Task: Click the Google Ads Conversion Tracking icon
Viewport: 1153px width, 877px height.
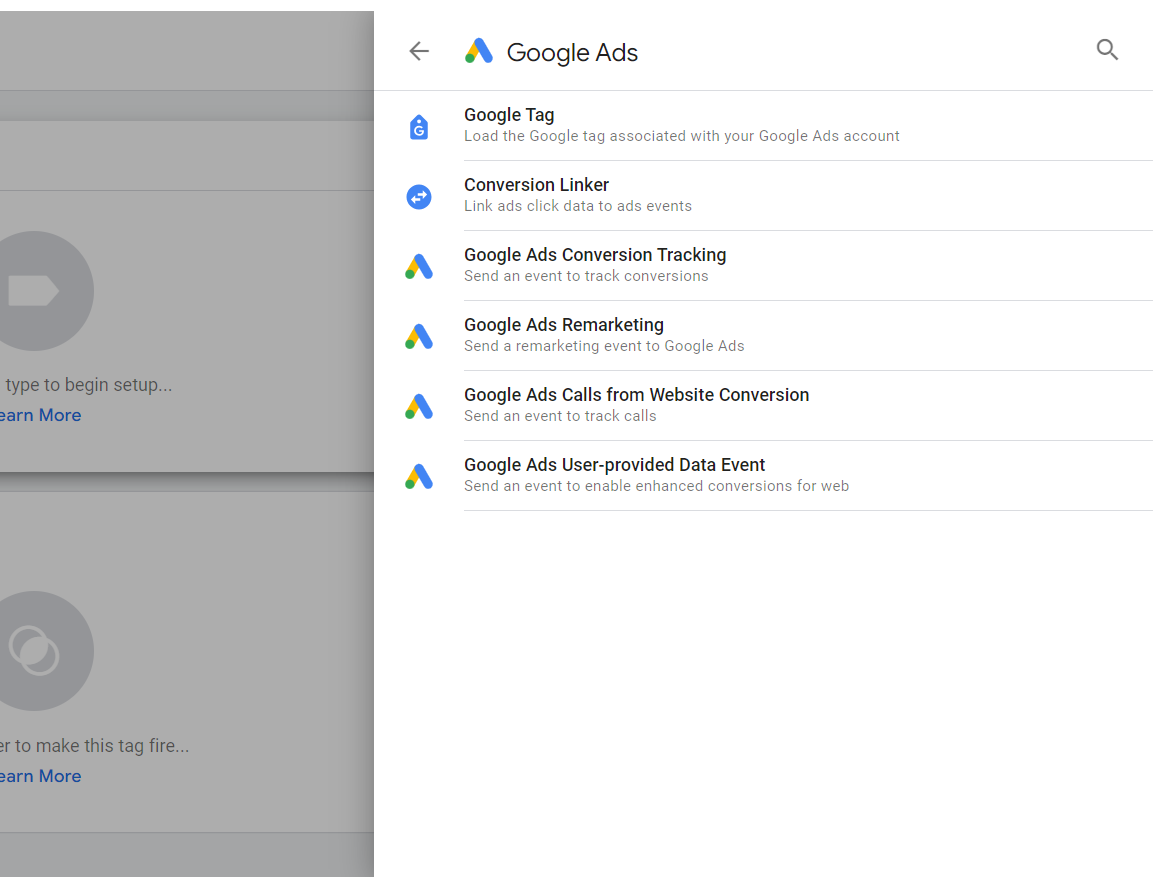Action: [x=419, y=266]
